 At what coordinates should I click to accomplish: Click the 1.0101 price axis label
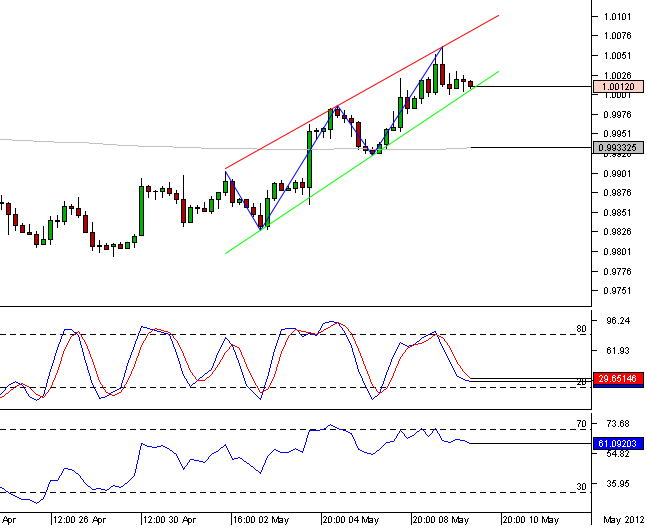coord(617,17)
